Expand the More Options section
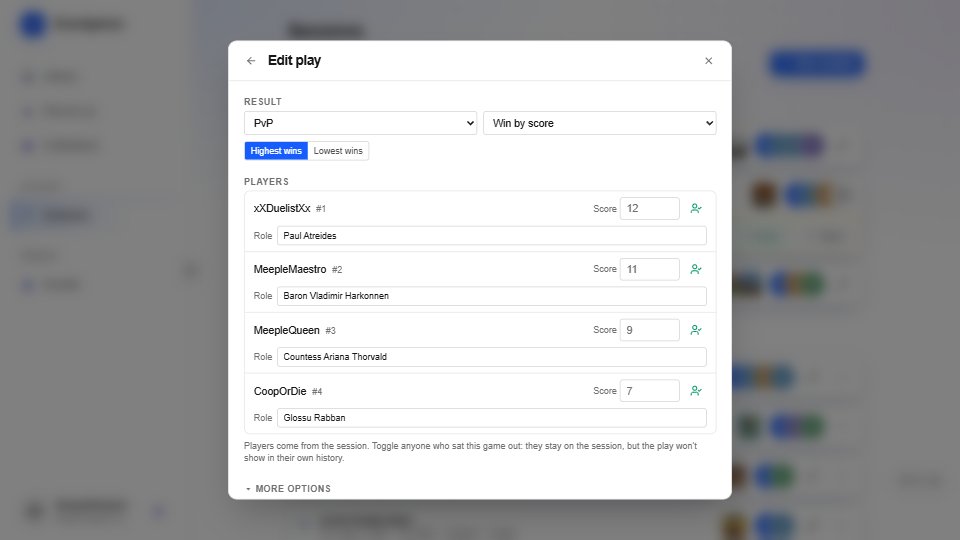The height and width of the screenshot is (540, 960). coord(288,489)
